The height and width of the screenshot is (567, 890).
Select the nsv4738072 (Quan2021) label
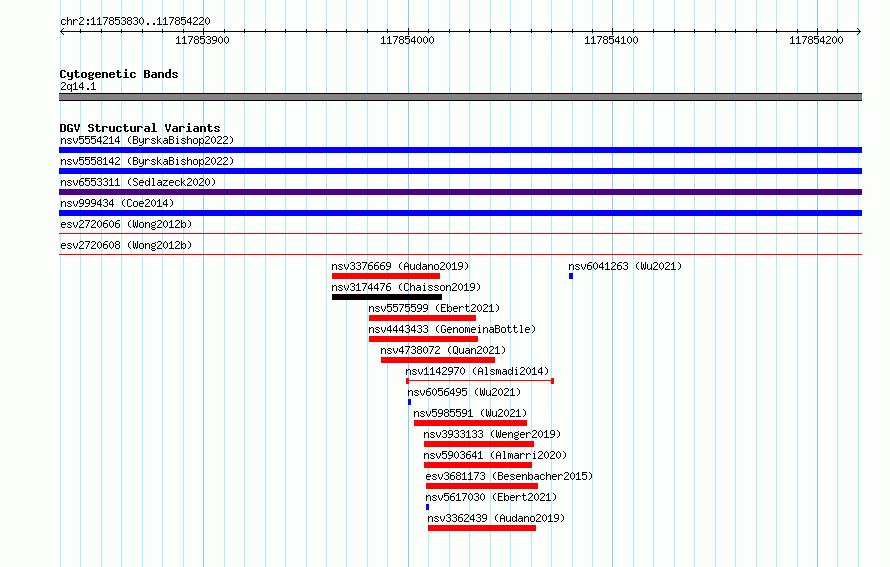tap(443, 350)
